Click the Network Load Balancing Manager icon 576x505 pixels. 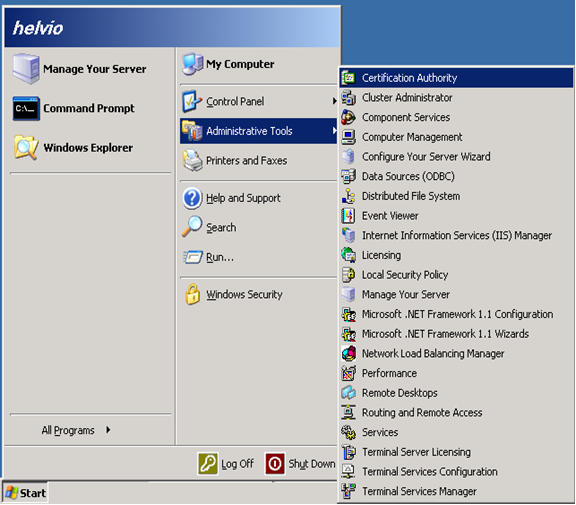point(348,354)
